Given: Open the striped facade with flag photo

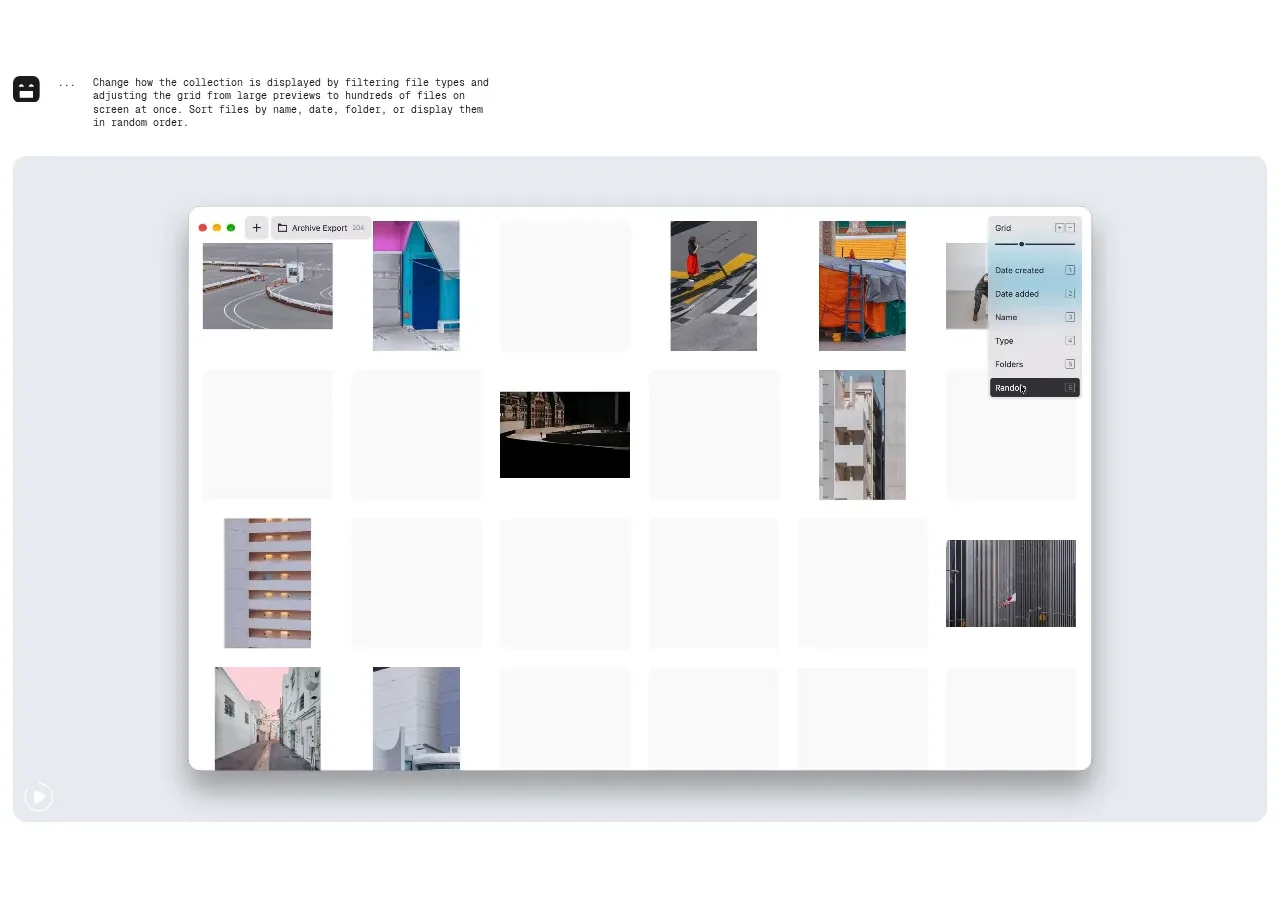Looking at the screenshot, I should pos(1011,583).
